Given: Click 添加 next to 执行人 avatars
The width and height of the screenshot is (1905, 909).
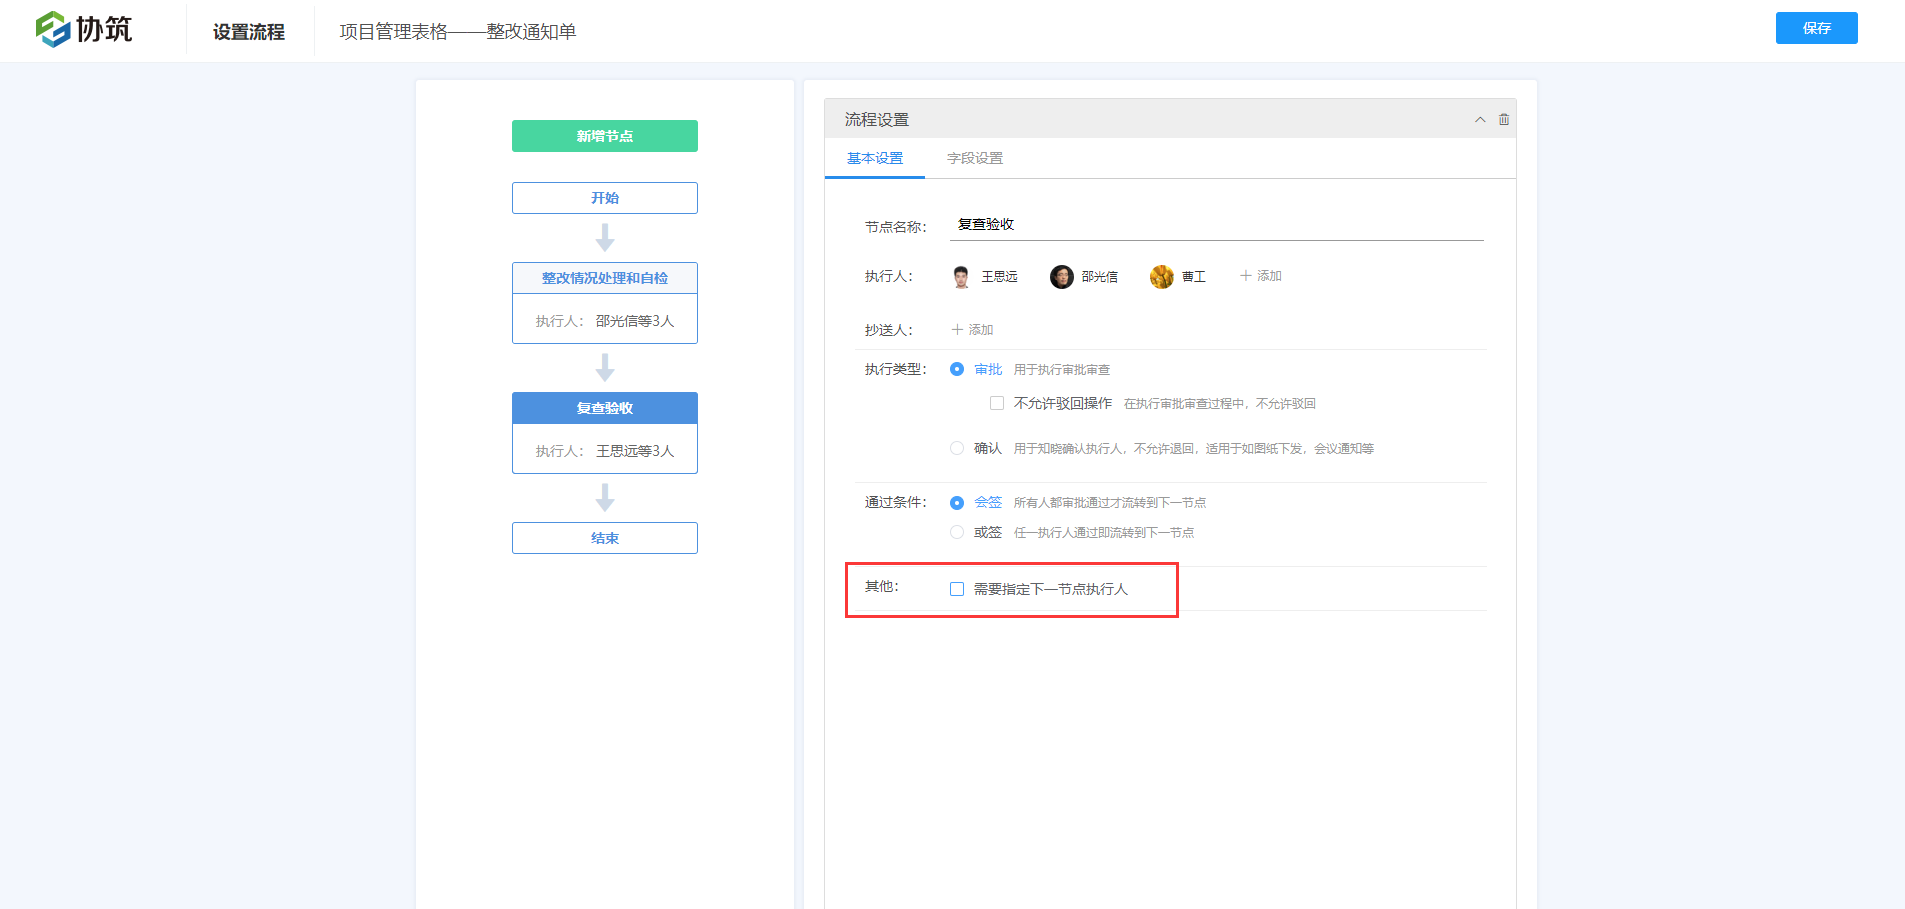Looking at the screenshot, I should [1261, 276].
